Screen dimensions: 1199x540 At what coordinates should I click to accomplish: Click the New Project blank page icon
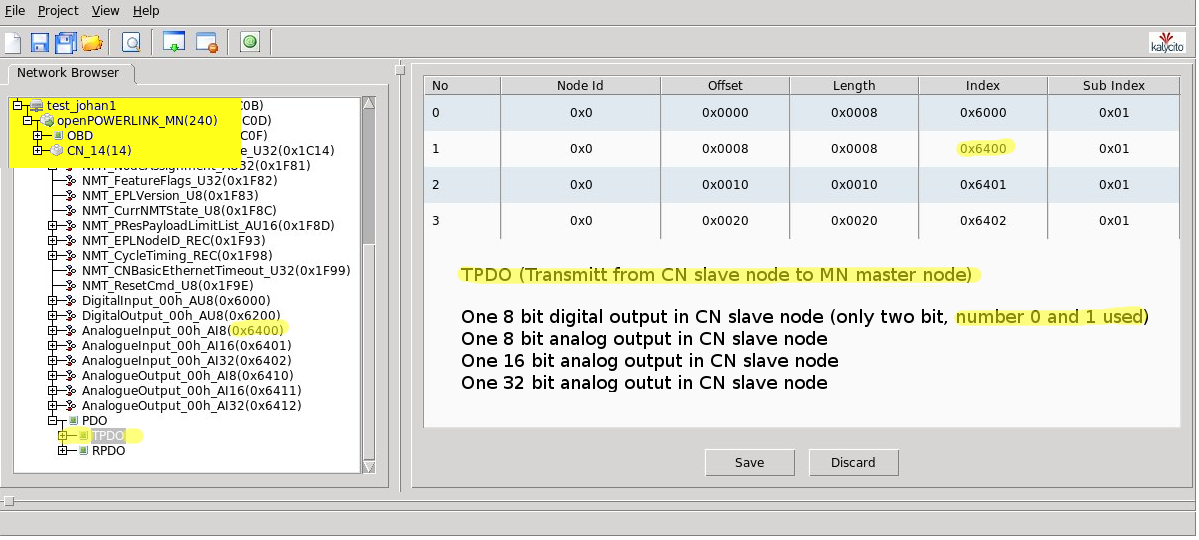(x=12, y=43)
